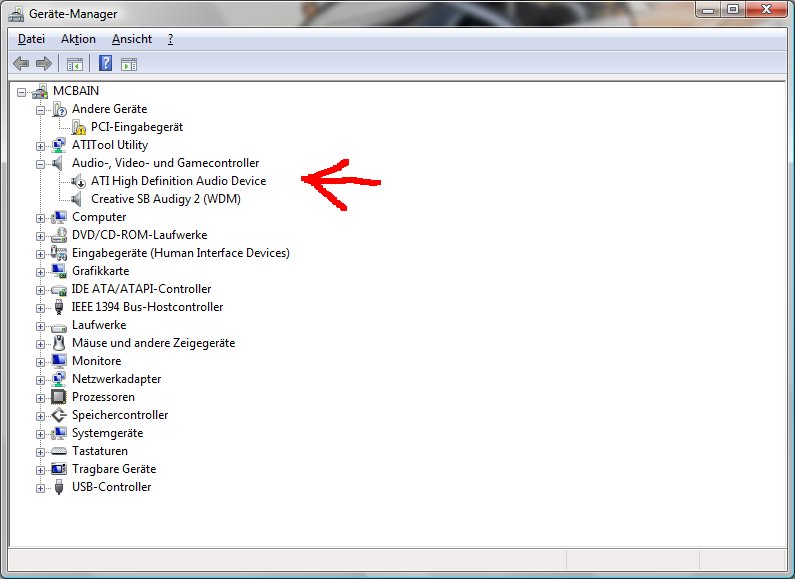Maximize the Geräte-Manager window

pos(733,9)
